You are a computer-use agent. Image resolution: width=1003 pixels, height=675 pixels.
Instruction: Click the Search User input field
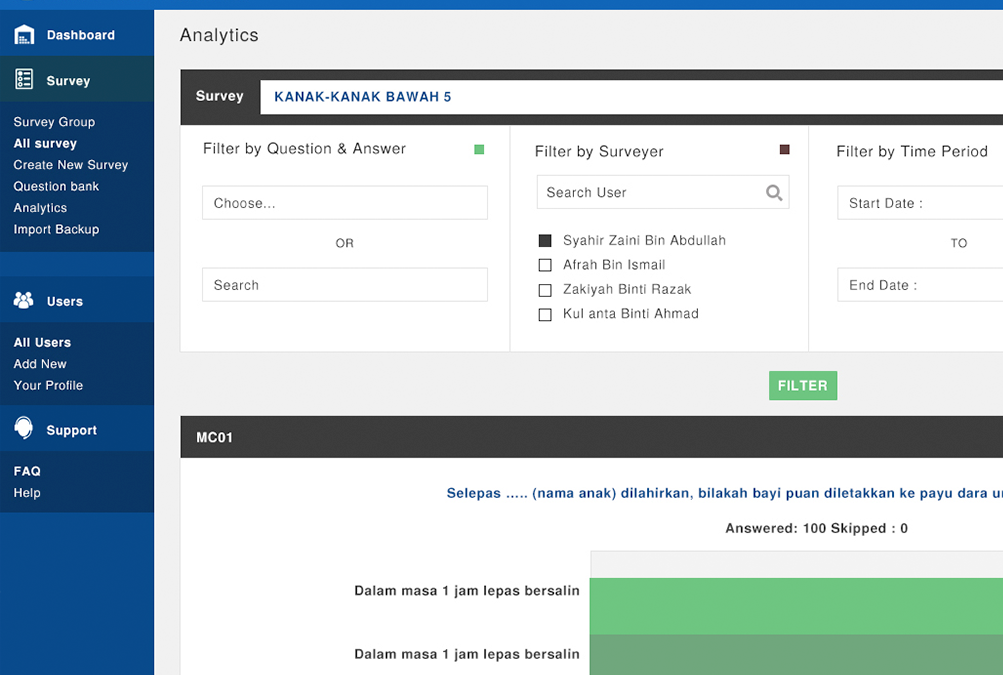(x=663, y=192)
